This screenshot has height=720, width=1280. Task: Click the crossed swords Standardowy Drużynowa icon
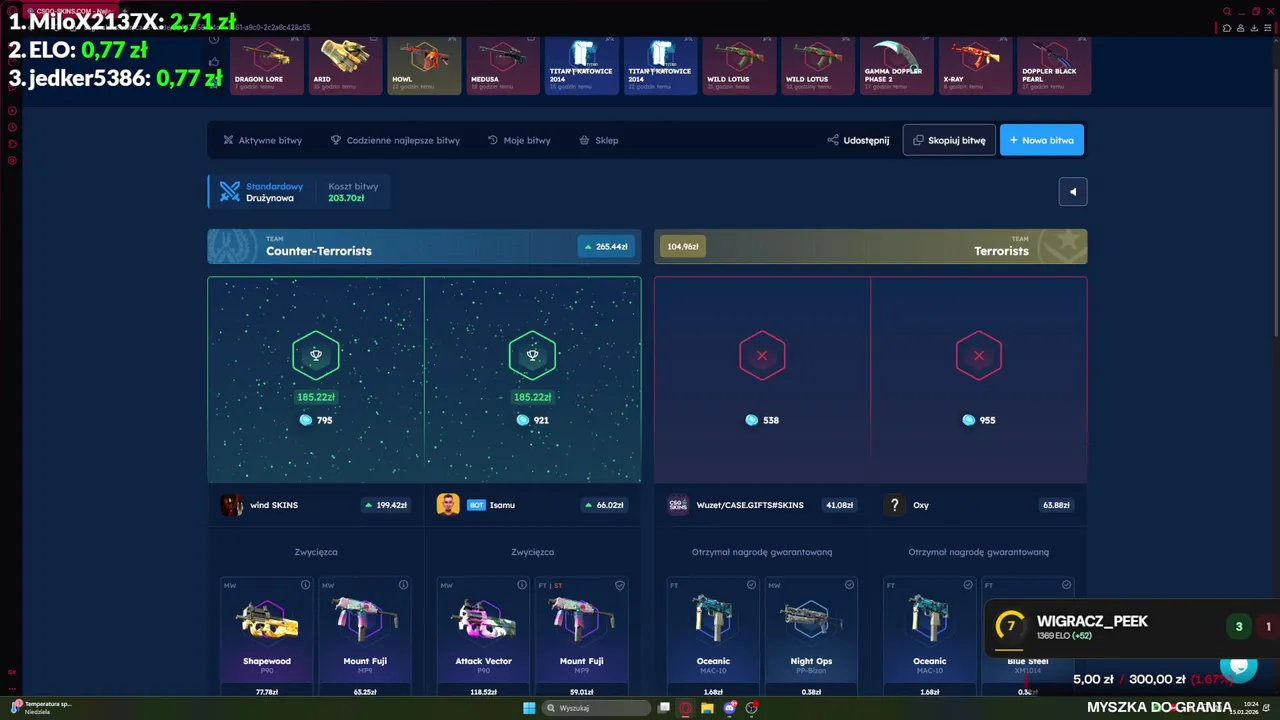point(230,191)
